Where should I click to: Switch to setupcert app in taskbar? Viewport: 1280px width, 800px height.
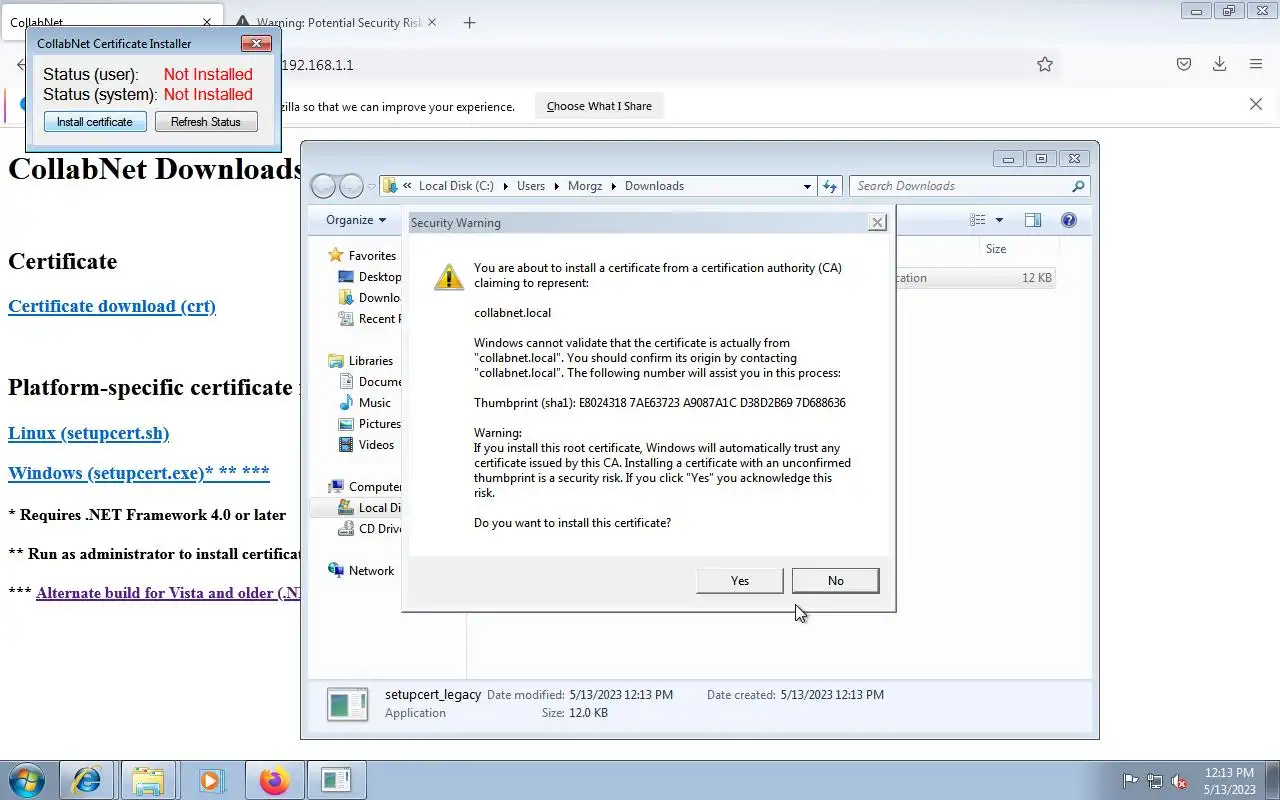[336, 780]
